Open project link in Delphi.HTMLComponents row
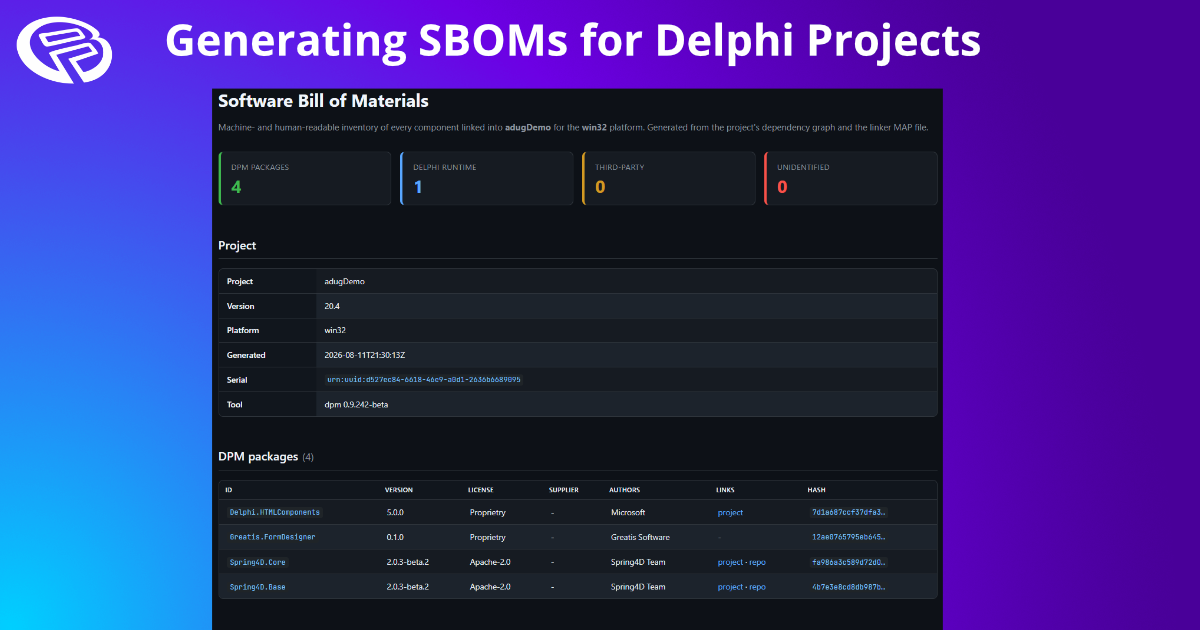 [730, 512]
